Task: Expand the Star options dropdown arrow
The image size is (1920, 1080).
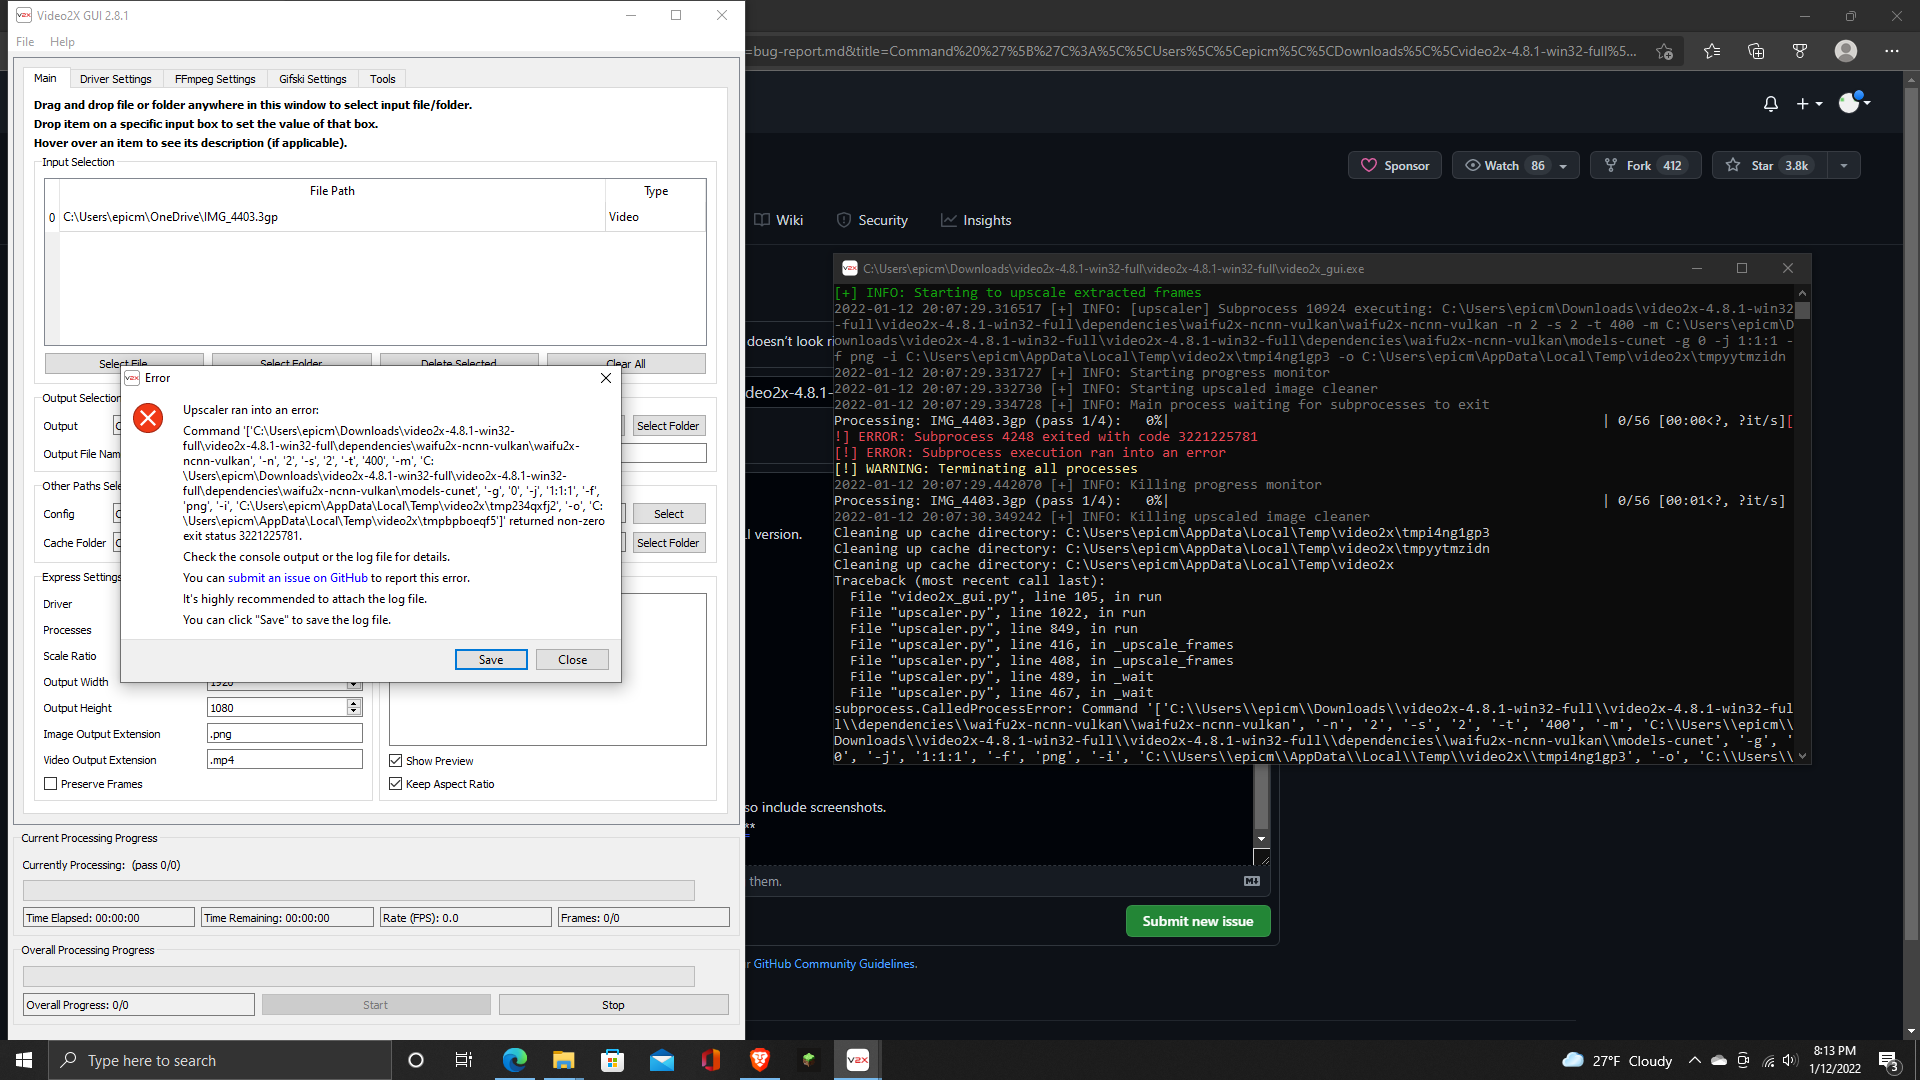Action: [1844, 165]
